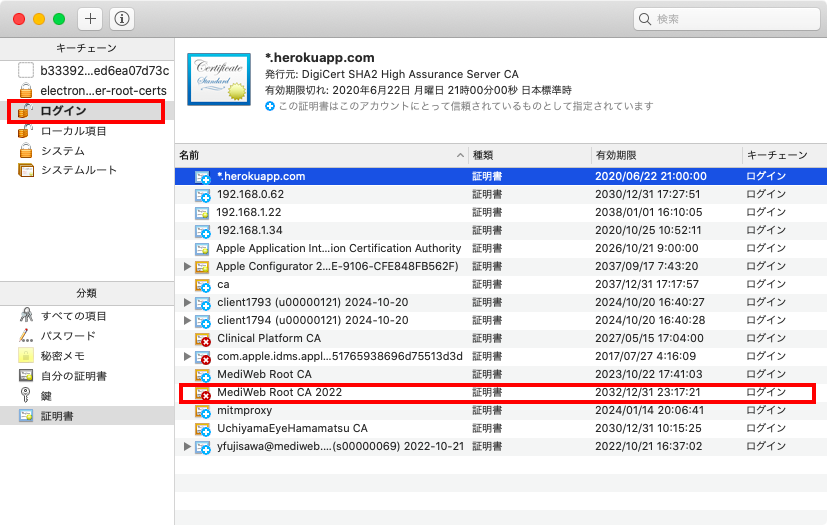Click the pencil icon beside パスワード
The width and height of the screenshot is (827, 525).
point(25,336)
